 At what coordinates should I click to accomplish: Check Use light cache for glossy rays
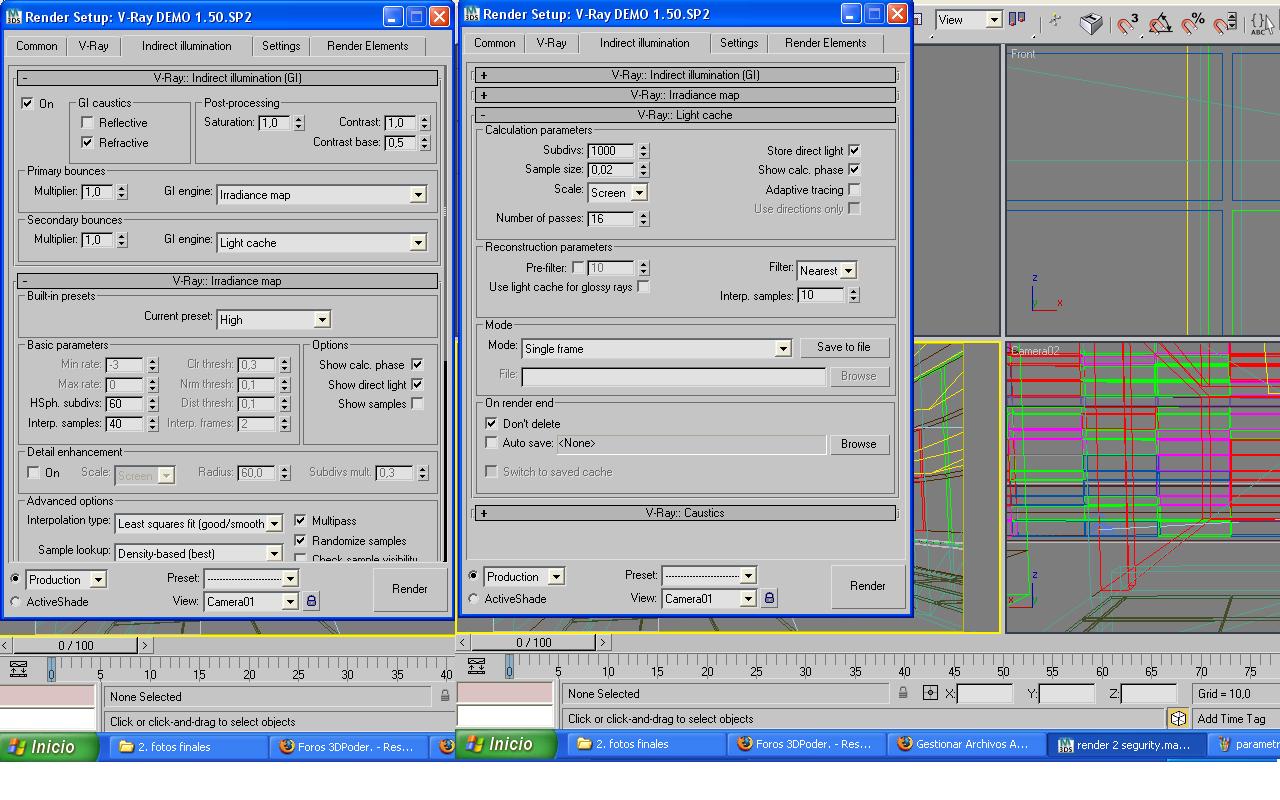tap(644, 287)
